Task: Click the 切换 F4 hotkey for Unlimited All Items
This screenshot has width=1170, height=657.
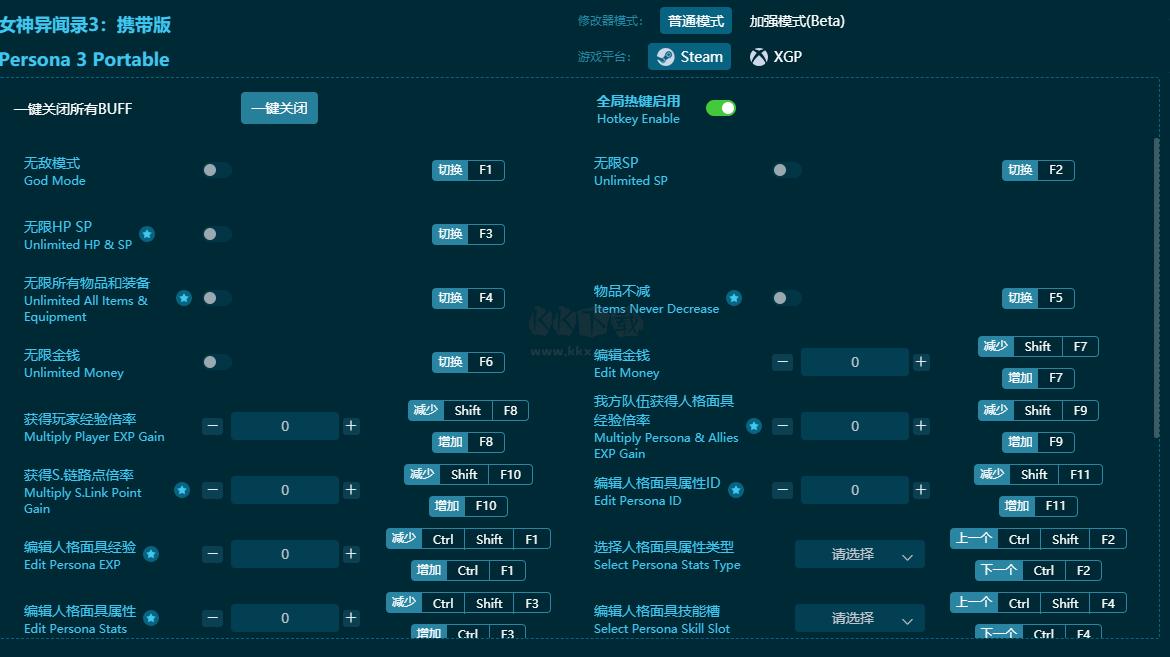Action: point(468,298)
